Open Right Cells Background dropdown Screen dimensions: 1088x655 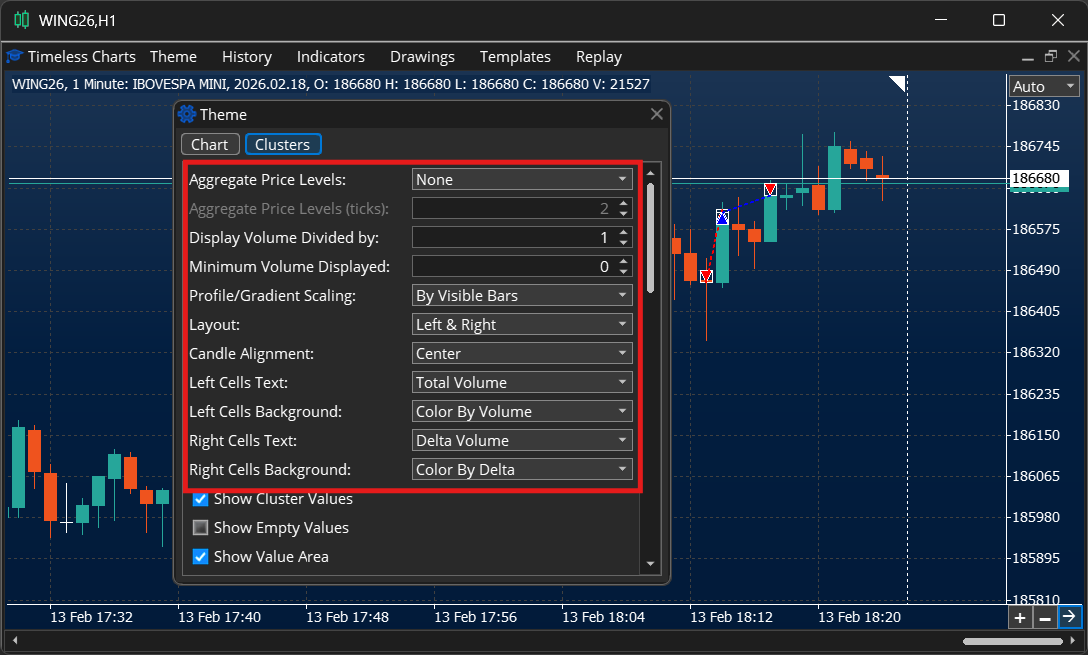point(522,469)
